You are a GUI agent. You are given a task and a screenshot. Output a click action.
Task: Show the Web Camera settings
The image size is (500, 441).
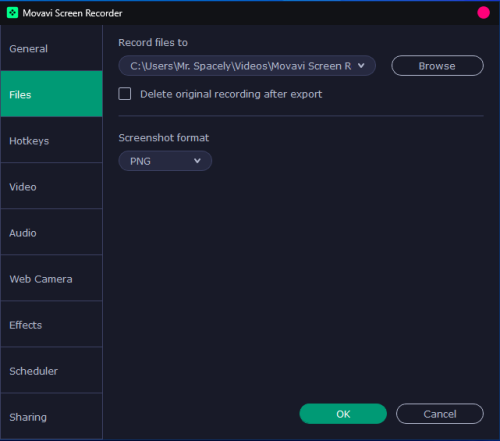(x=51, y=278)
